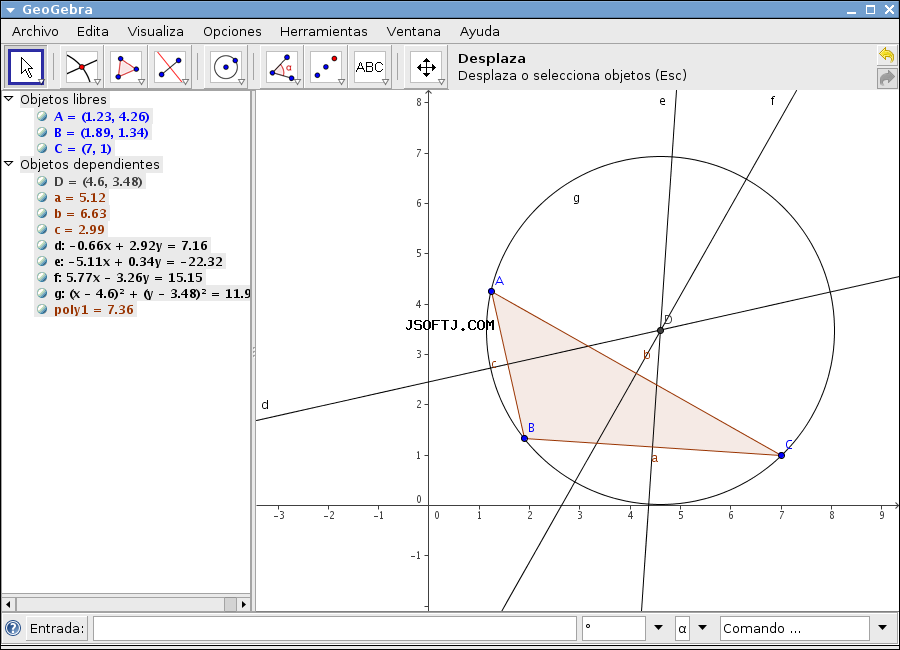The height and width of the screenshot is (650, 900).
Task: Select the move graphics view tool
Action: (x=426, y=67)
